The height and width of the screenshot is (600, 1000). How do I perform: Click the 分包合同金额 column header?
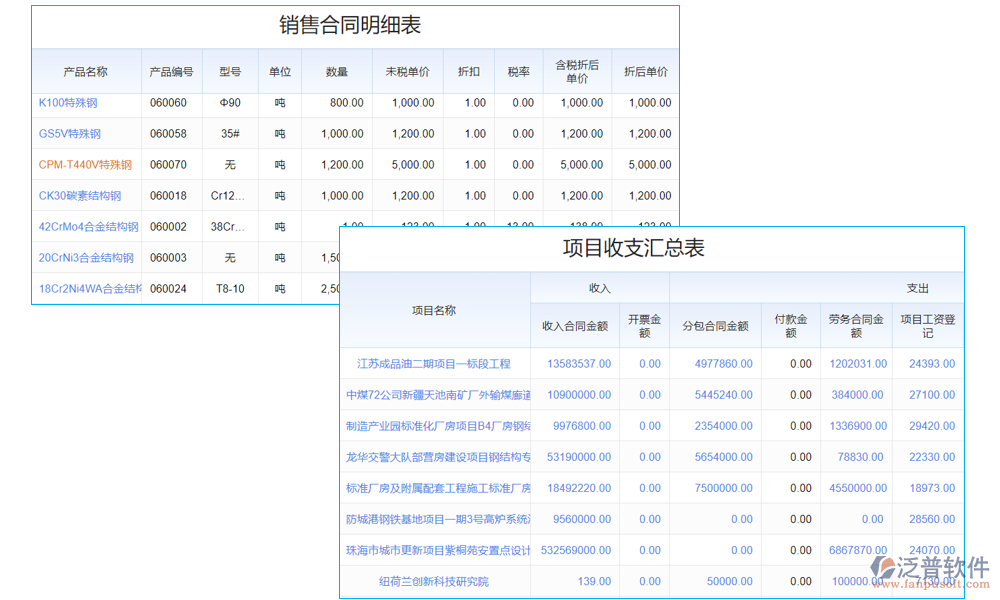pos(715,326)
